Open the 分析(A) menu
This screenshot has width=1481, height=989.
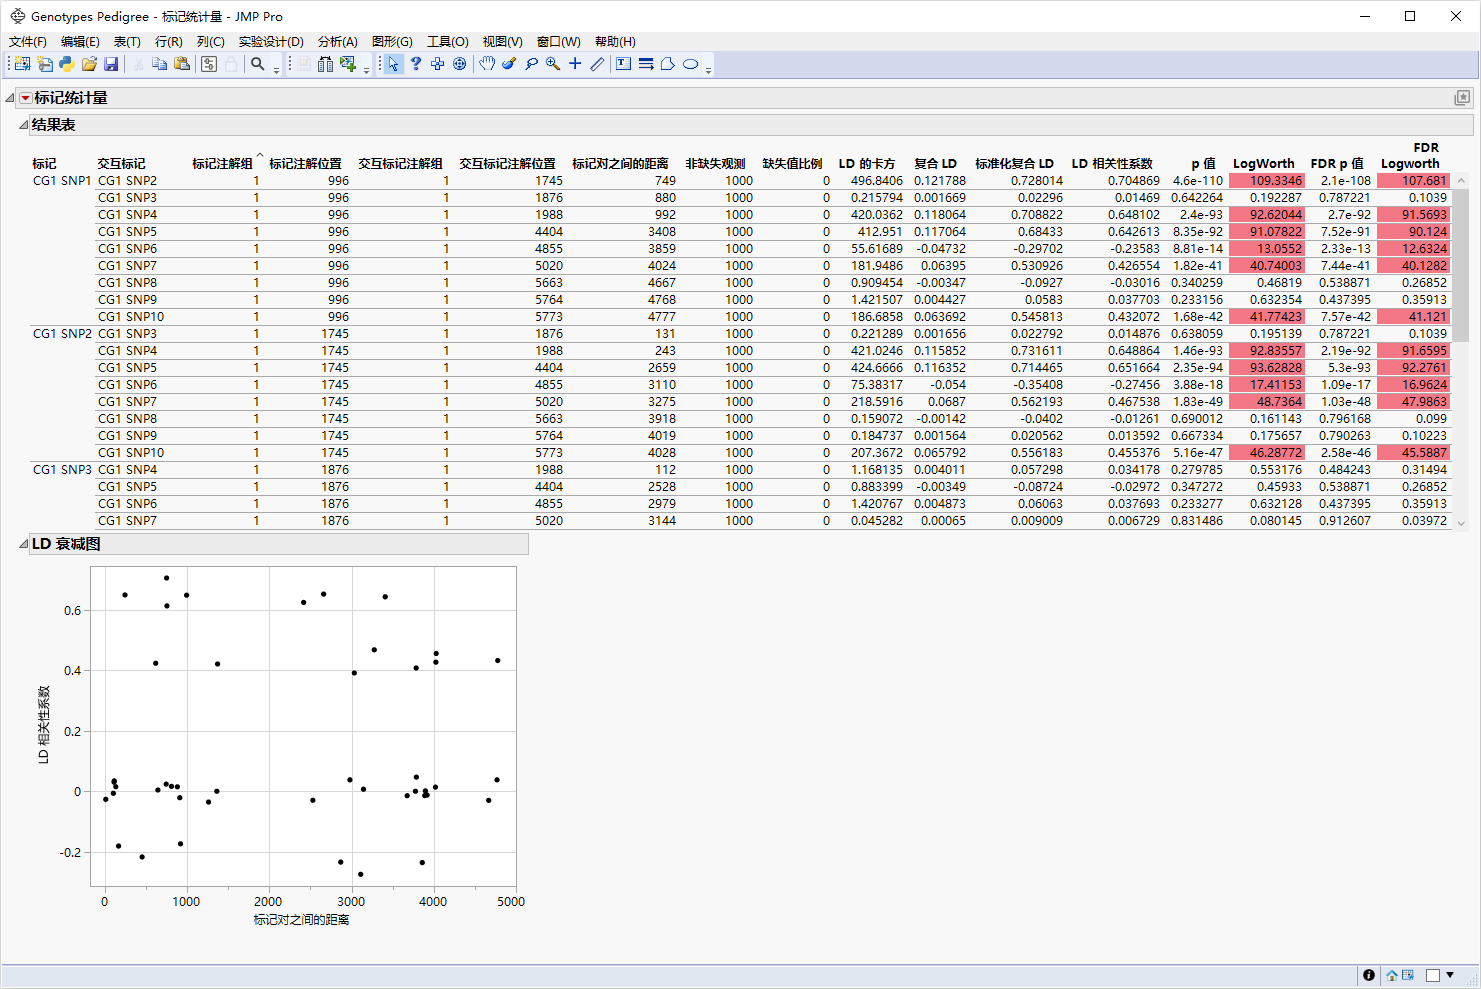(337, 41)
